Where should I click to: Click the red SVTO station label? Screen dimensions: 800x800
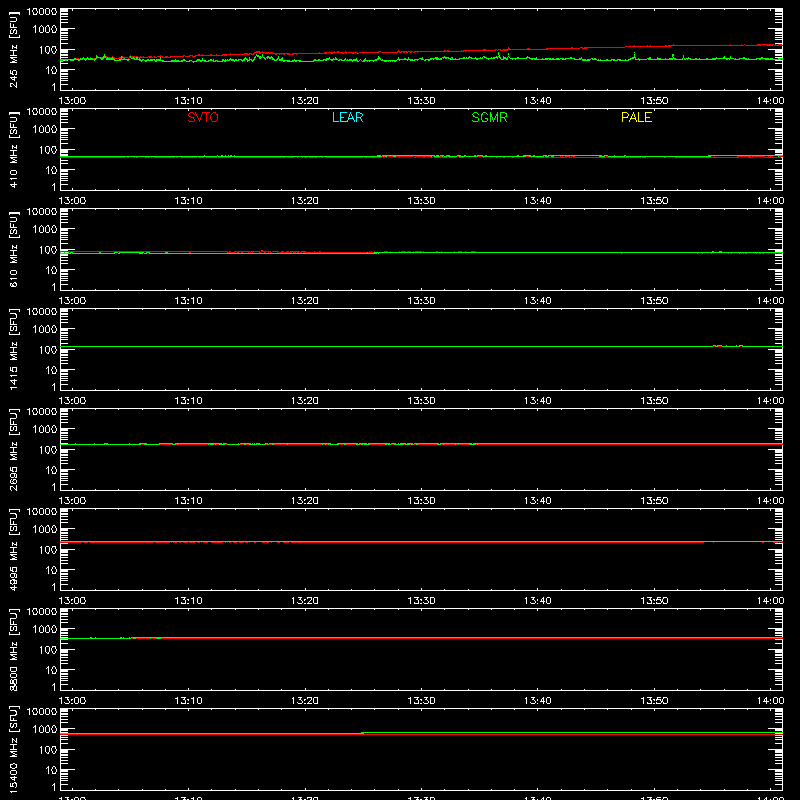[x=203, y=117]
